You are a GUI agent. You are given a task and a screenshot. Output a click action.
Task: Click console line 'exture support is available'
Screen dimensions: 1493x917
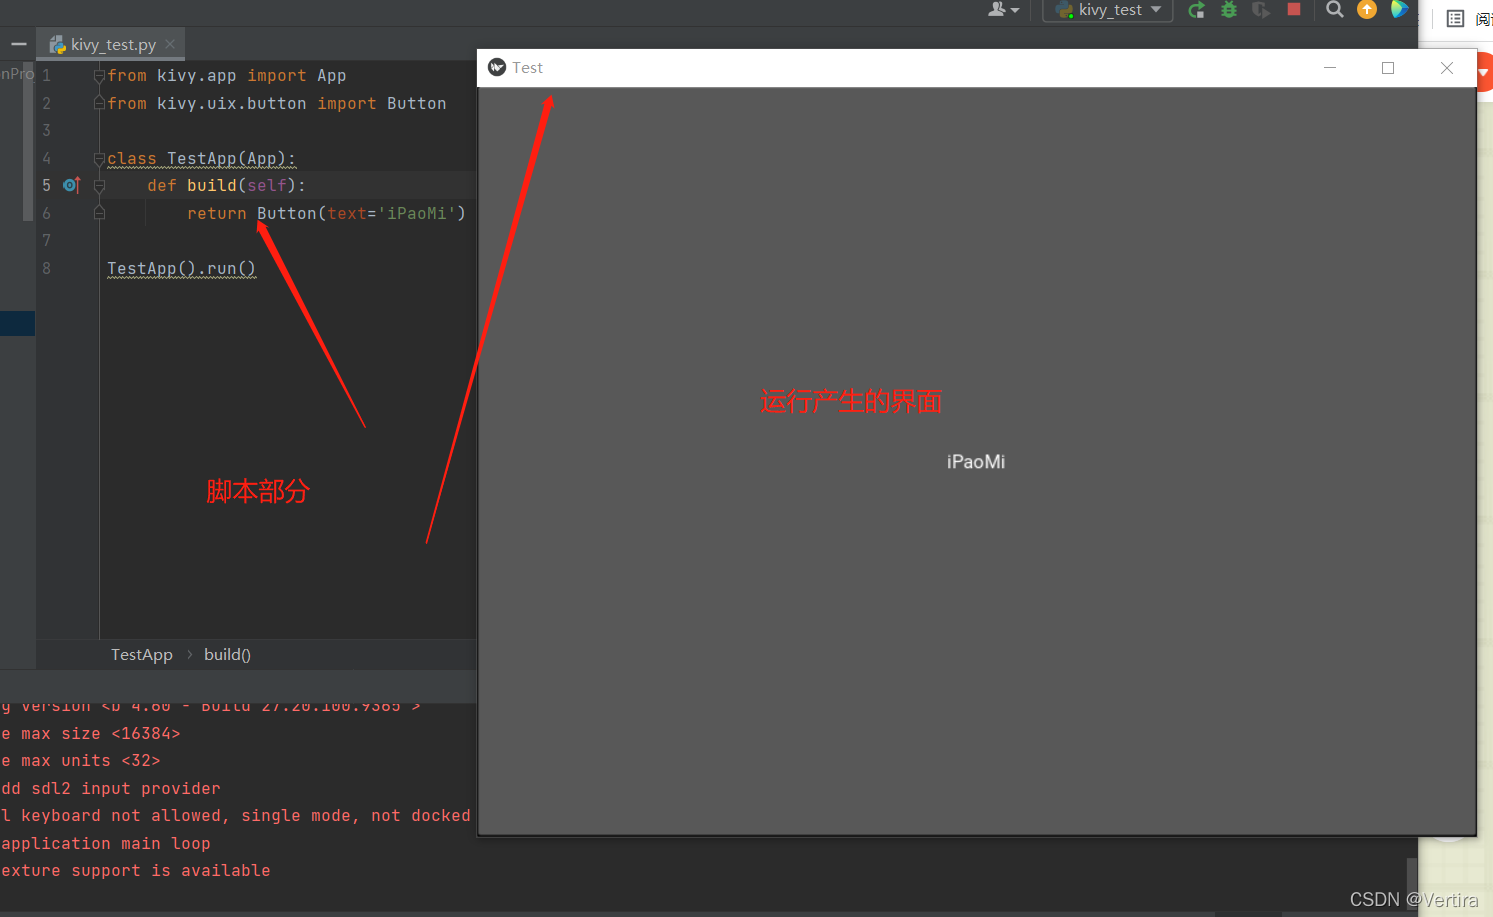pyautogui.click(x=135, y=870)
